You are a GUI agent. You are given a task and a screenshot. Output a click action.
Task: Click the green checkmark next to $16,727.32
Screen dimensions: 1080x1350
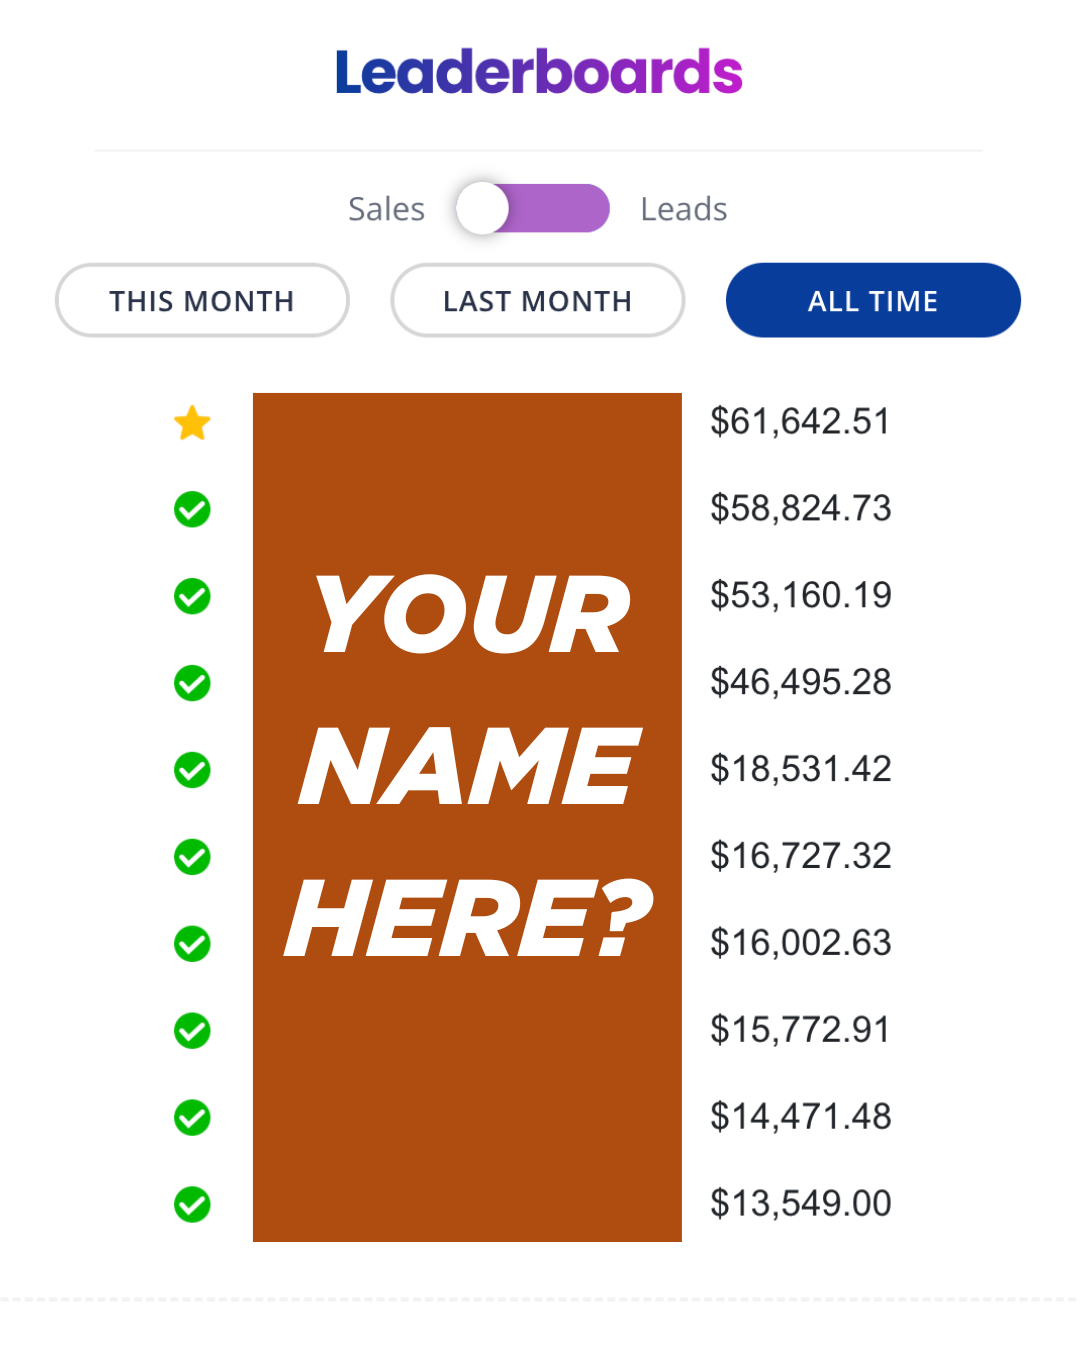192,857
